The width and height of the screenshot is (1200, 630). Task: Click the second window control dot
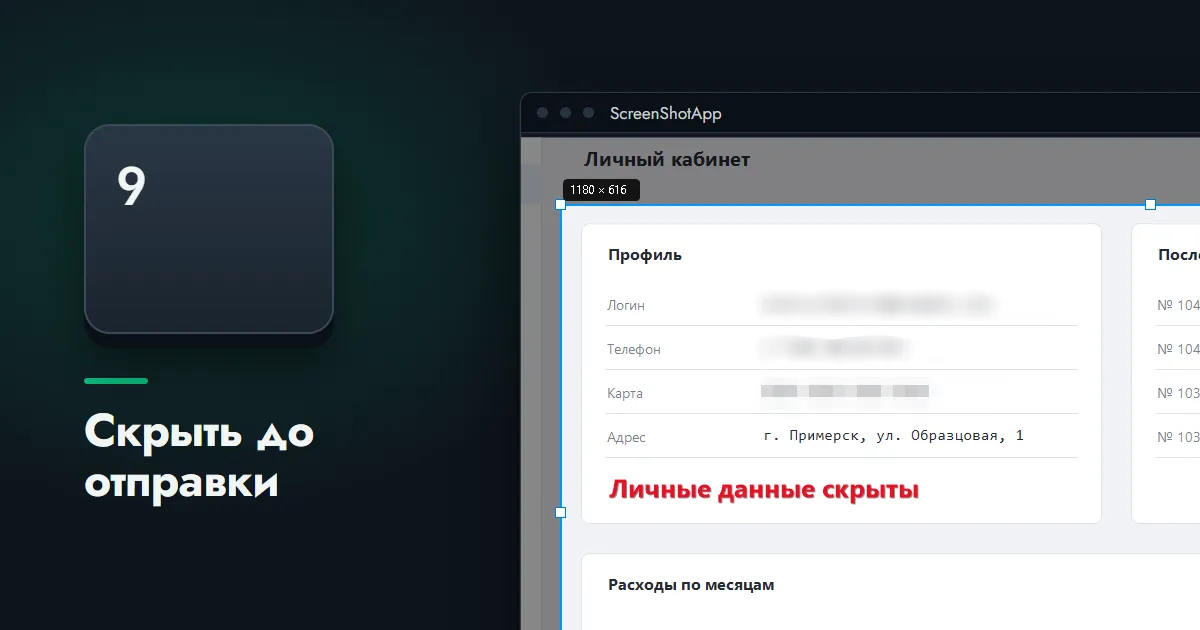coord(566,113)
